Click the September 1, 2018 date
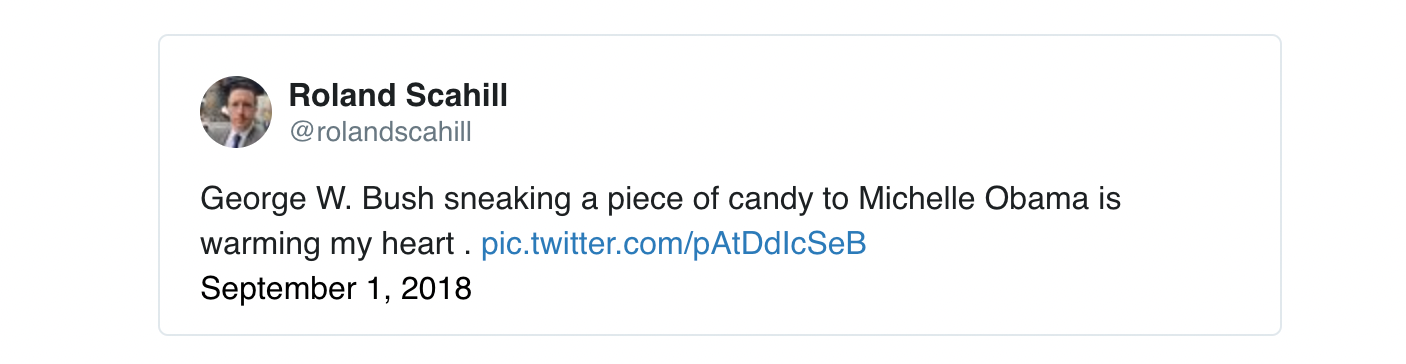The width and height of the screenshot is (1406, 364). (336, 289)
